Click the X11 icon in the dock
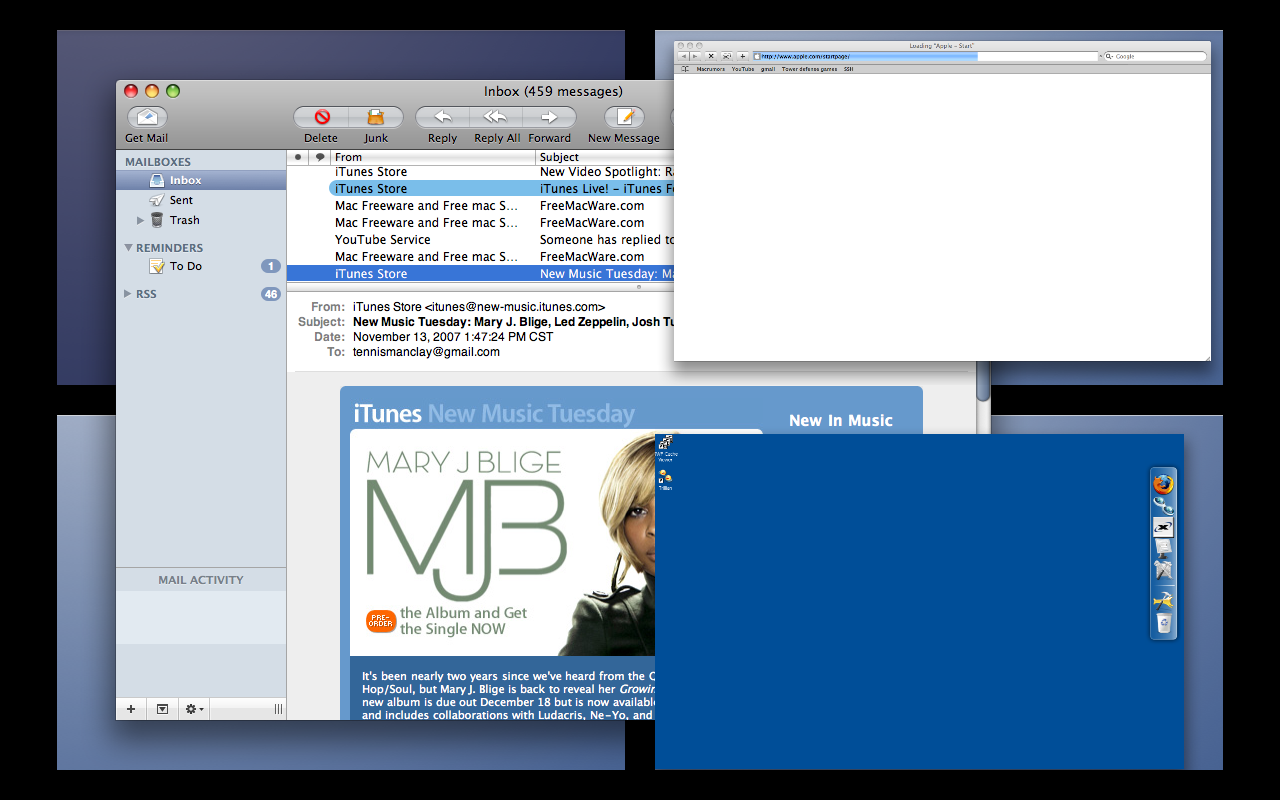 [x=1163, y=528]
